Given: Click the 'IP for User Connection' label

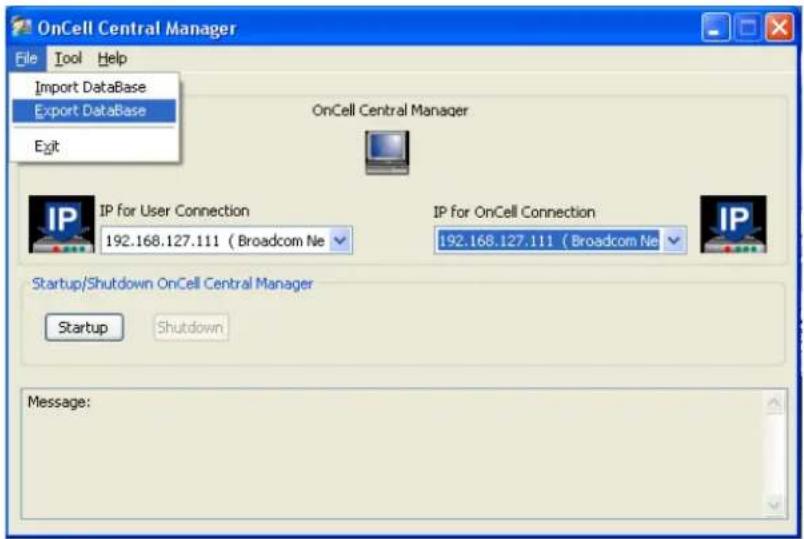Looking at the screenshot, I should (174, 211).
